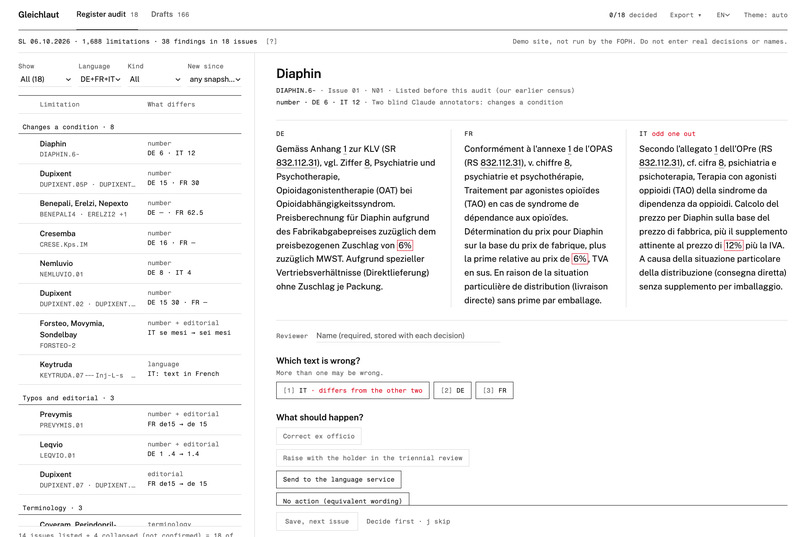Click the Typos and editorial group header
The width and height of the screenshot is (806, 537).
click(x=130, y=398)
